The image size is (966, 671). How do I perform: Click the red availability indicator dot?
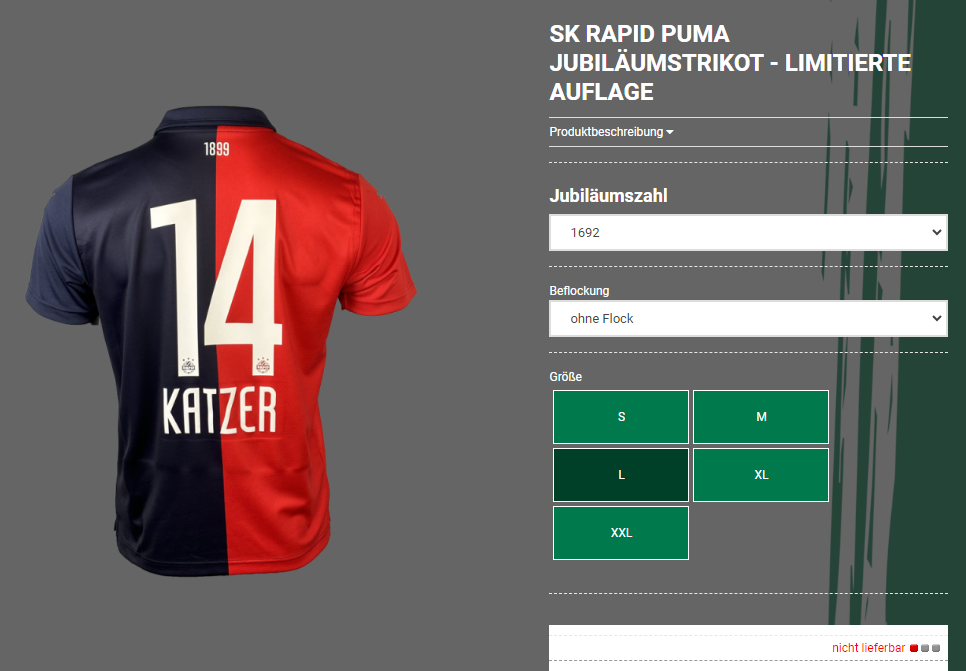click(x=914, y=648)
